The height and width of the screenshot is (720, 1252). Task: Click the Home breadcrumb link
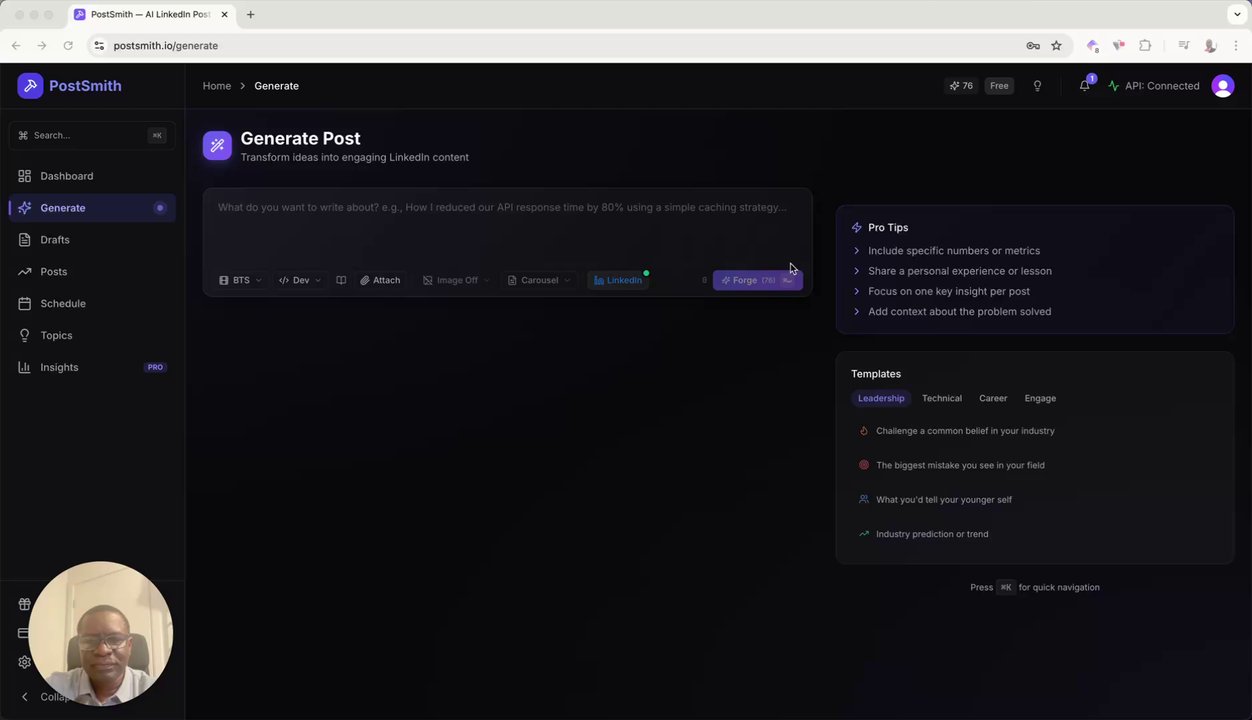[x=217, y=86]
